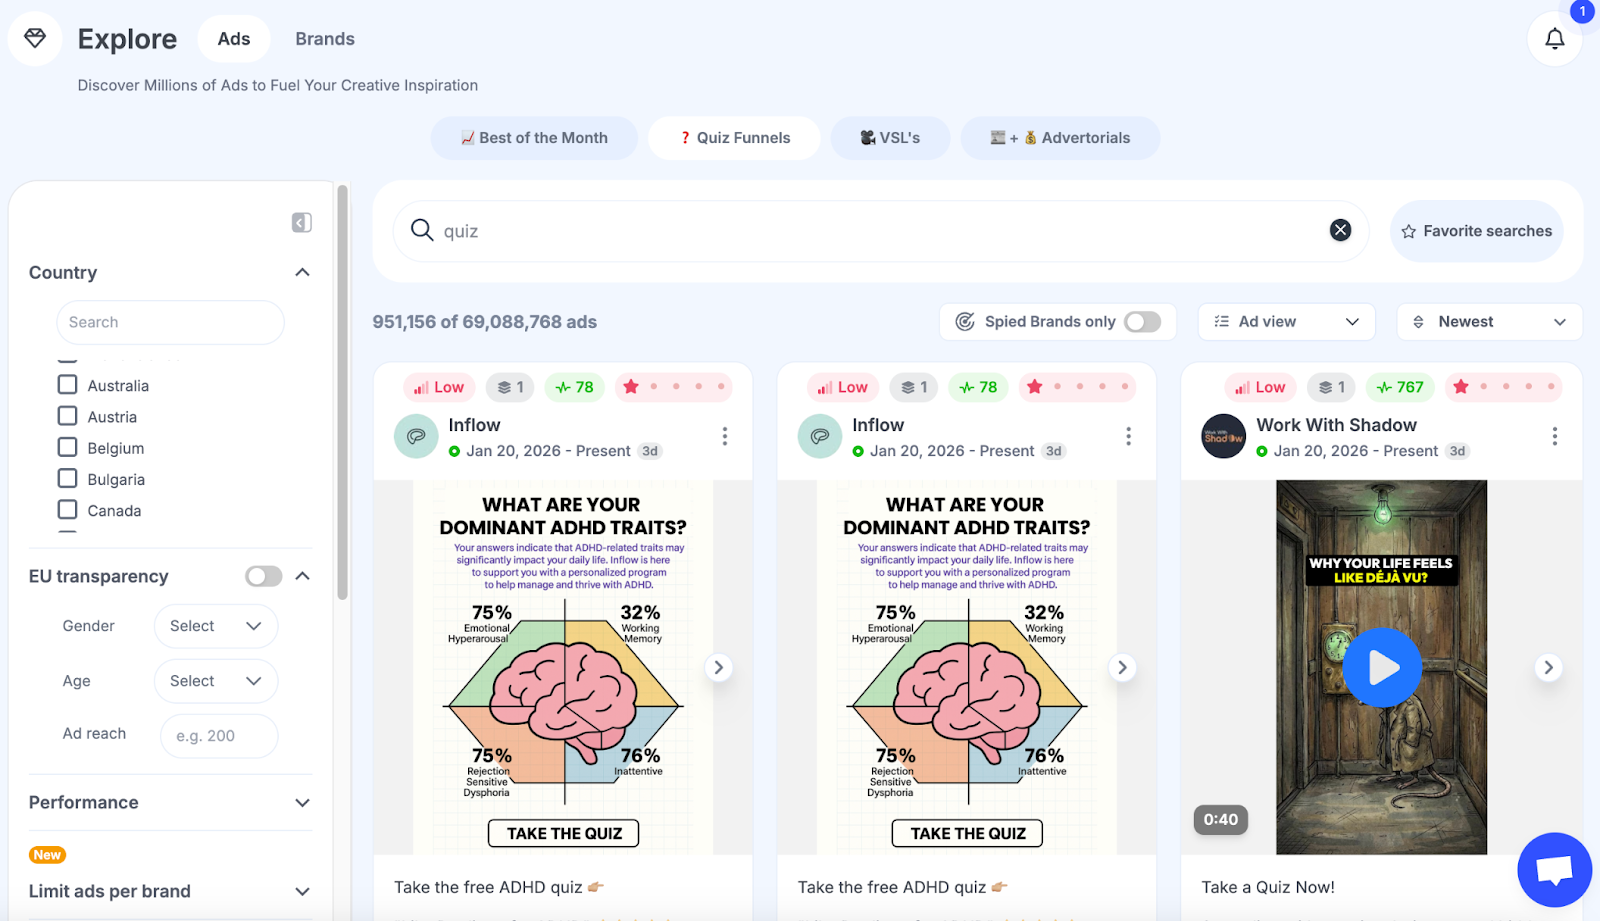Image resolution: width=1600 pixels, height=921 pixels.
Task: Select the Best of the Month tab
Action: click(534, 138)
